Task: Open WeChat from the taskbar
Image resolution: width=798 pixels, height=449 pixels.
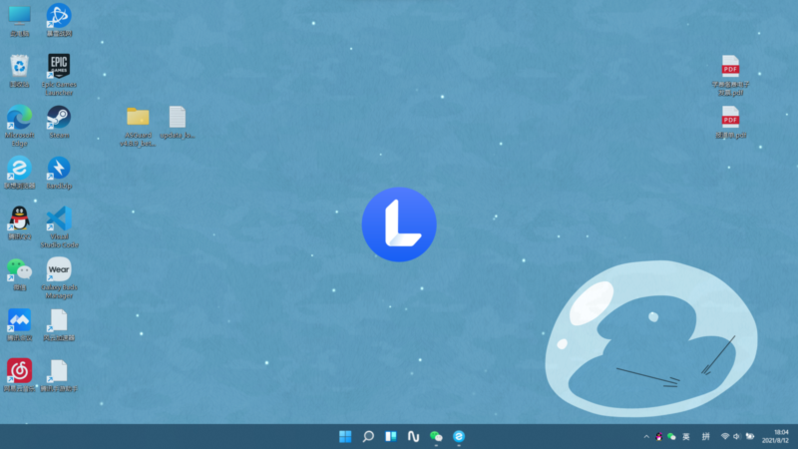Action: pos(436,436)
